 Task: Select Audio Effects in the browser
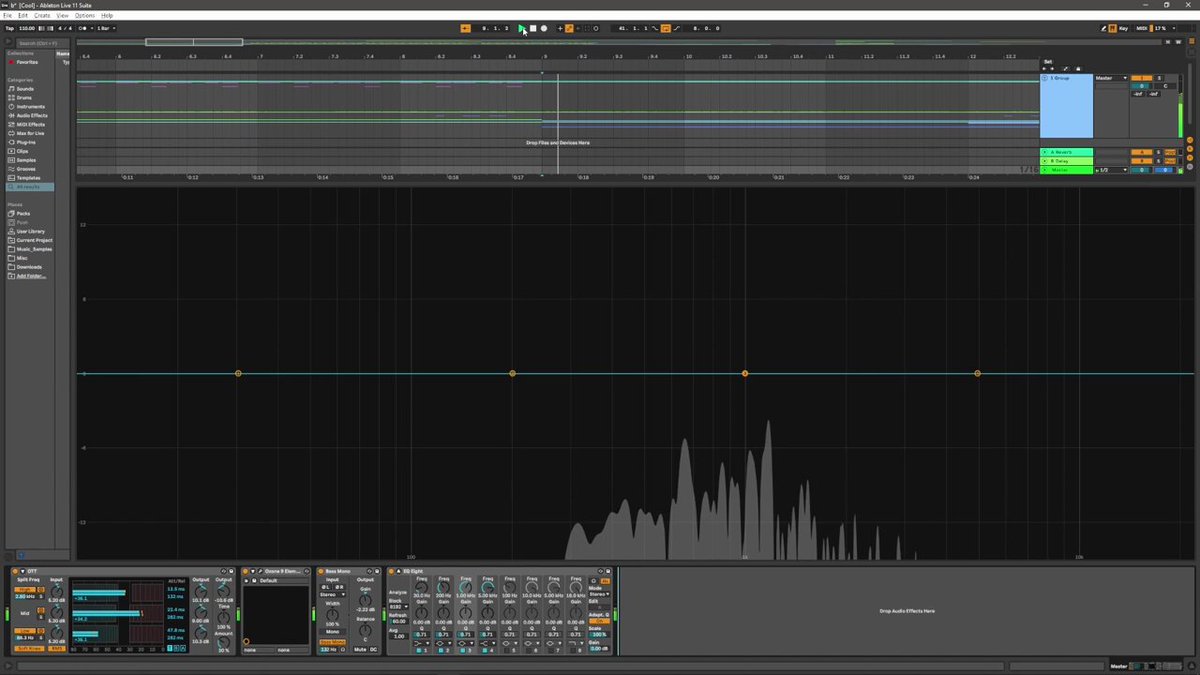(x=30, y=115)
